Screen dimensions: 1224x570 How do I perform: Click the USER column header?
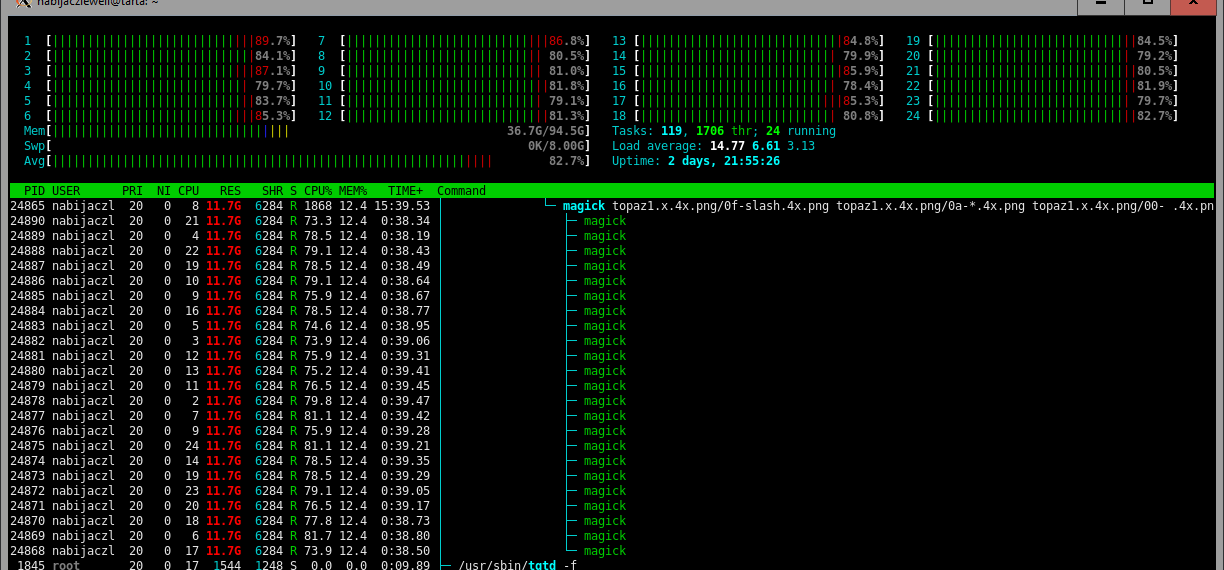click(67, 191)
